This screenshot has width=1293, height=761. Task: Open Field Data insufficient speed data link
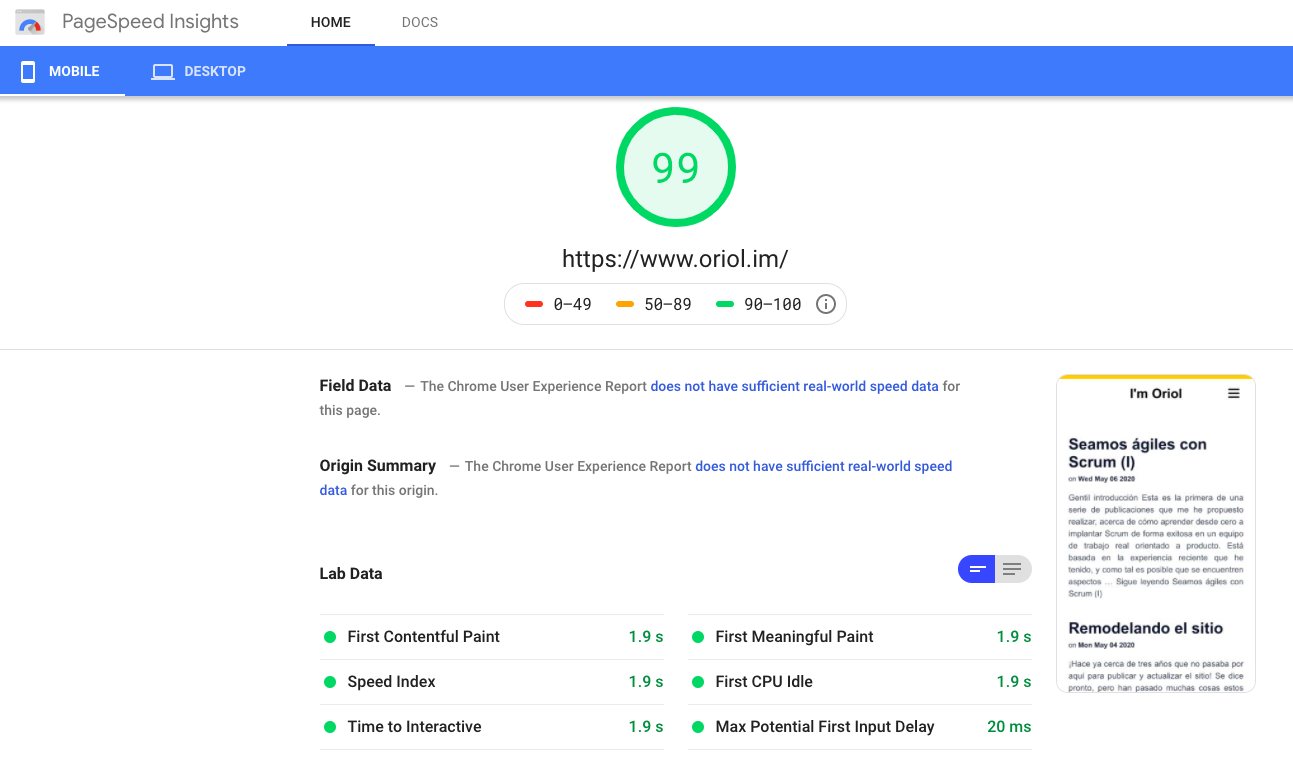(794, 386)
